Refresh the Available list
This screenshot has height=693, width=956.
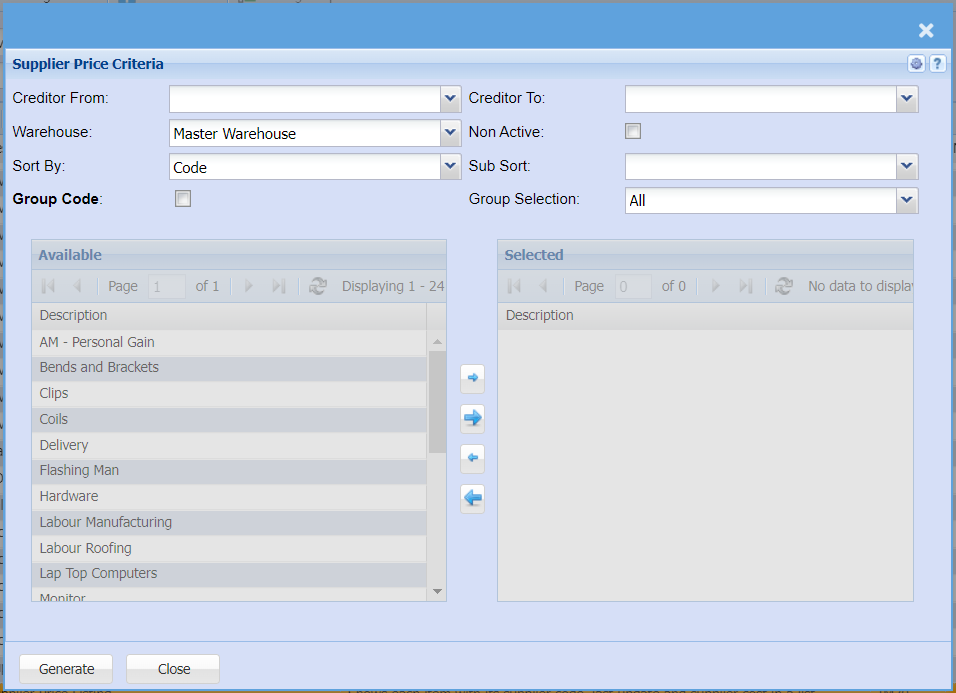tap(318, 286)
